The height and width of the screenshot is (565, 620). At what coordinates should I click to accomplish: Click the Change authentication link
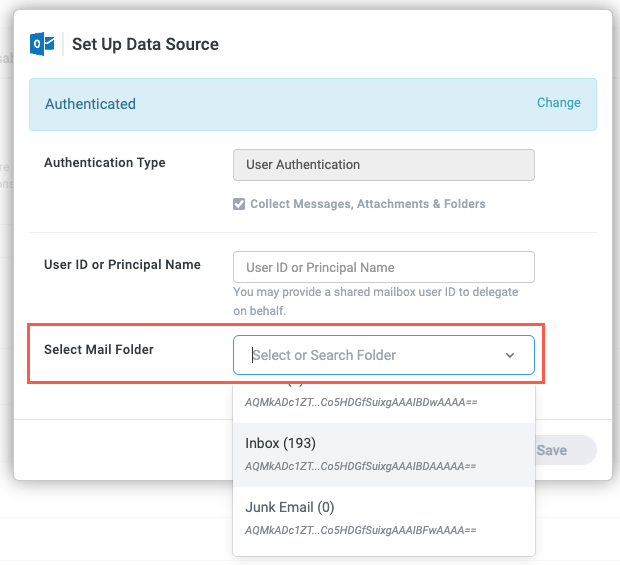click(x=558, y=103)
